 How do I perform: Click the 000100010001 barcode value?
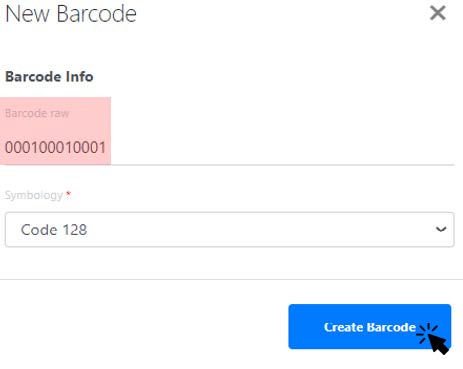point(55,147)
